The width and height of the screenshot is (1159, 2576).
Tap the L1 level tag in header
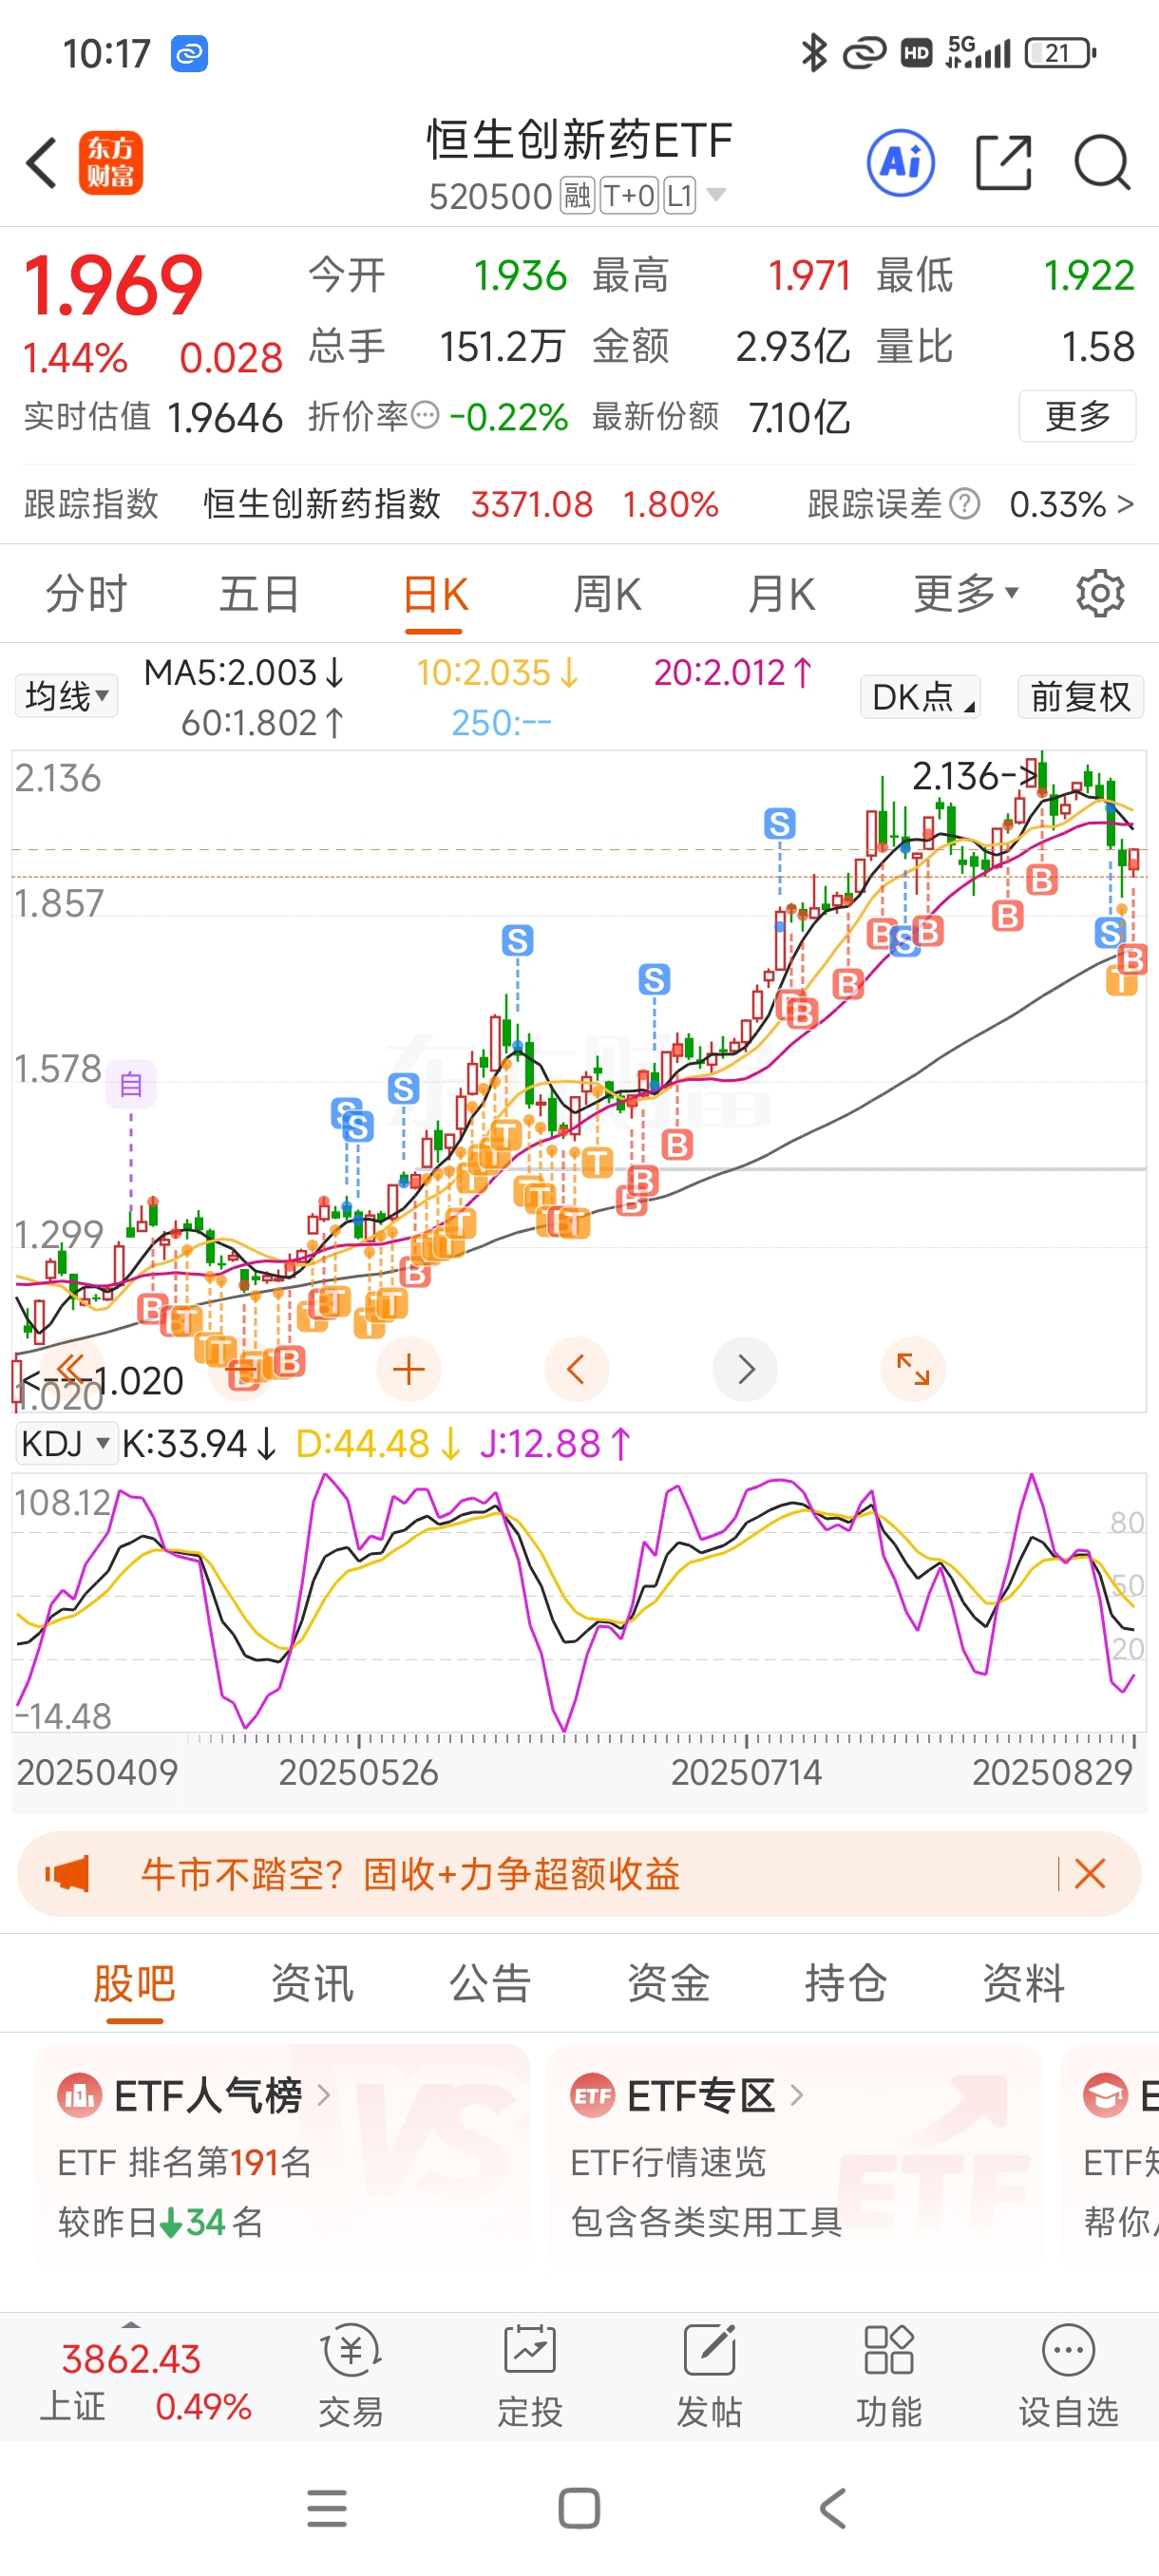tap(679, 195)
